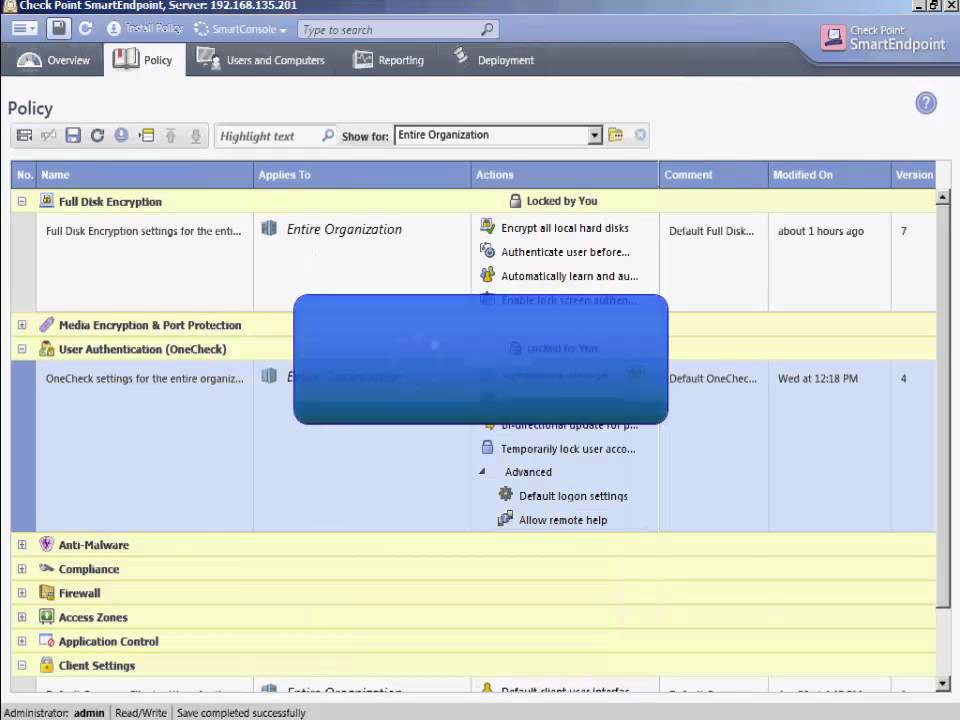
Task: Click the blue save disk icon in the Policy toolbar
Action: (73, 135)
